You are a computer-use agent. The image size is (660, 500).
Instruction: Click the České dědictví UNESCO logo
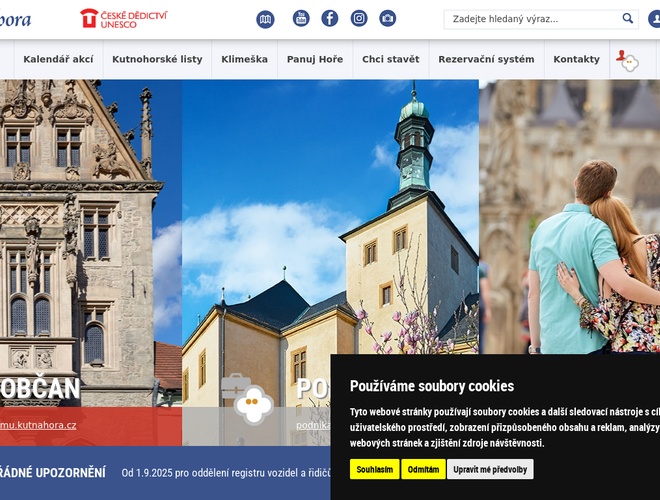(x=124, y=18)
